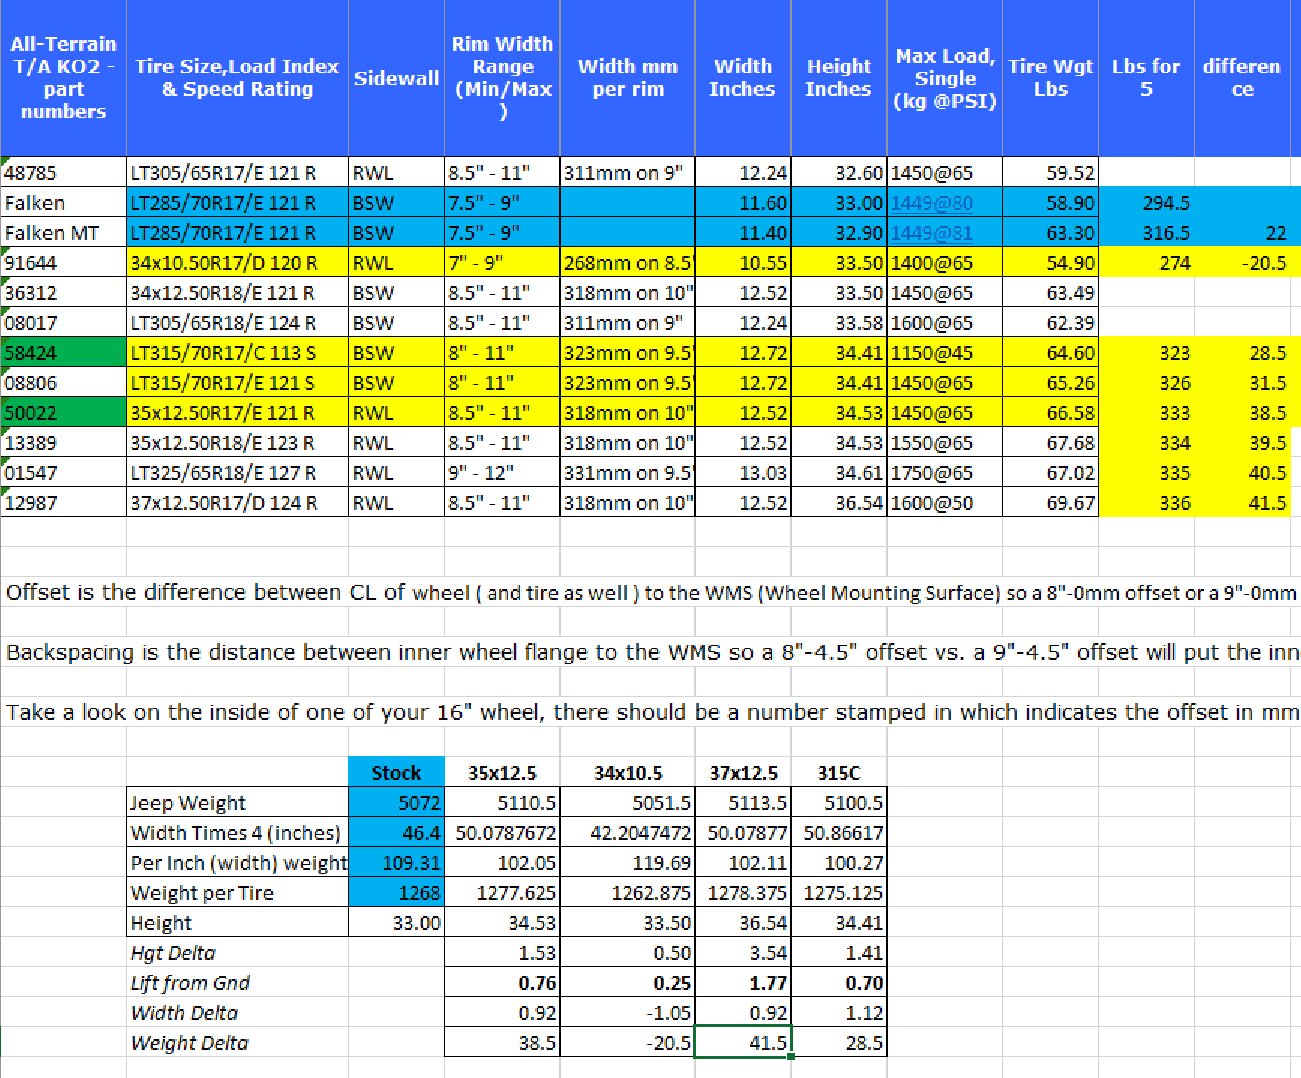The image size is (1301, 1078).
Task: Select part number cell 48785
Action: click(x=64, y=173)
